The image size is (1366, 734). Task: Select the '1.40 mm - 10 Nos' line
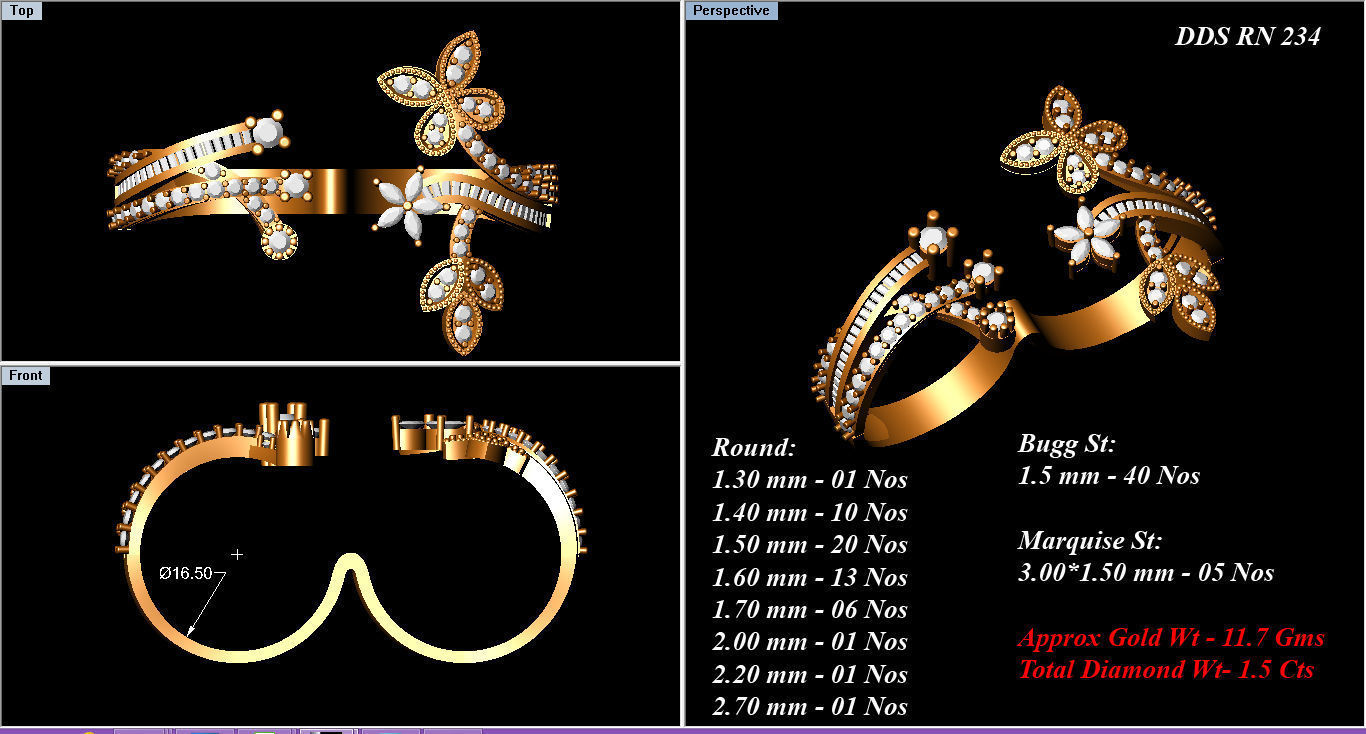(x=810, y=512)
